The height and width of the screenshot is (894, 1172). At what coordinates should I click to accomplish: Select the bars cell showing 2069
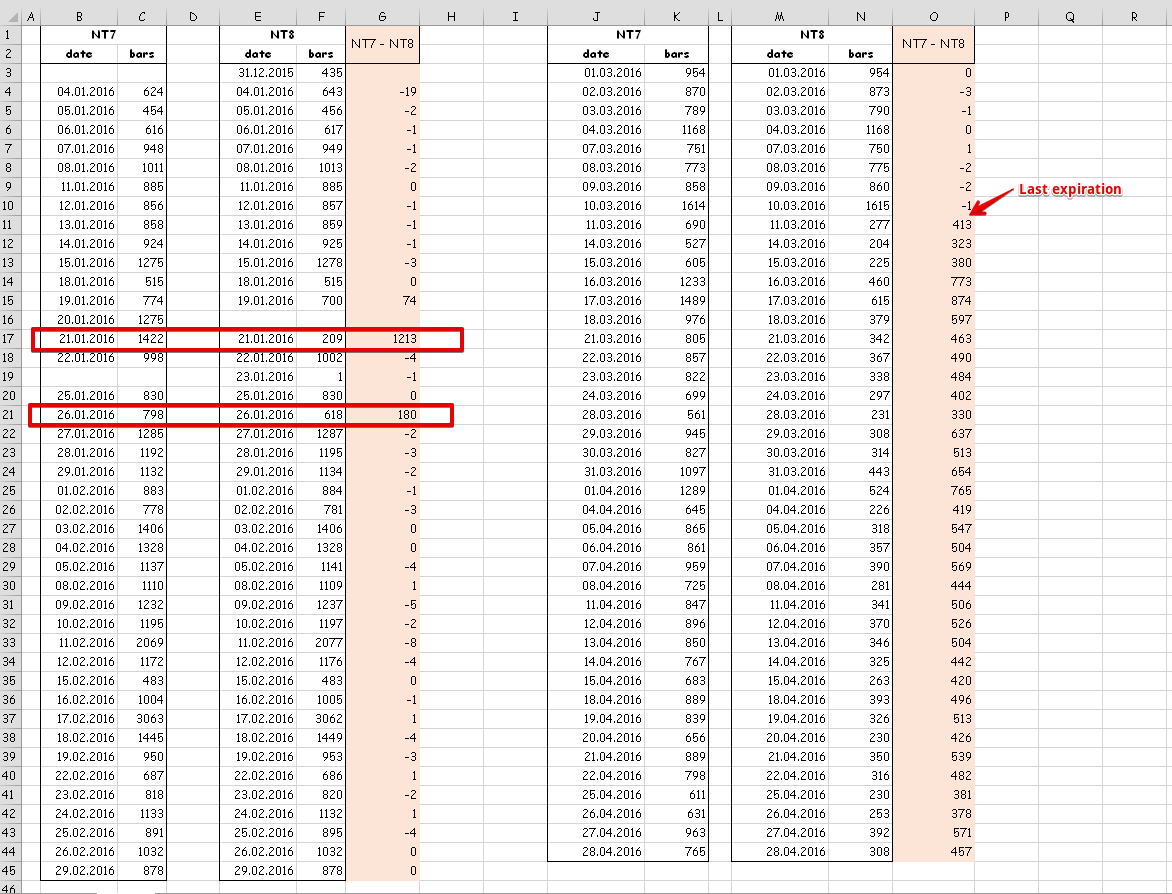(x=142, y=643)
